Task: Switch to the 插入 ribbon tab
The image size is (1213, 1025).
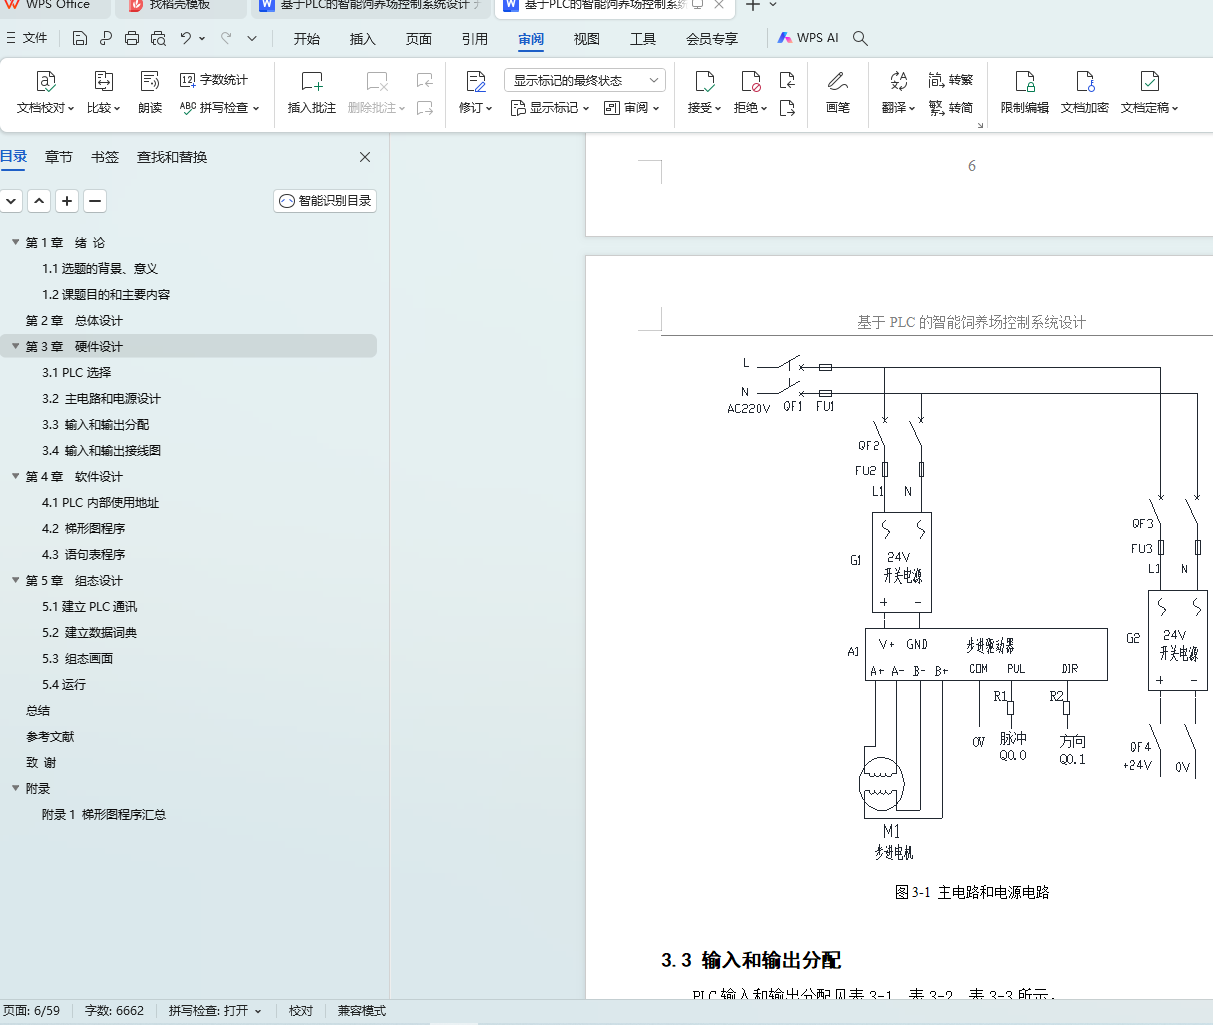Action: tap(363, 39)
